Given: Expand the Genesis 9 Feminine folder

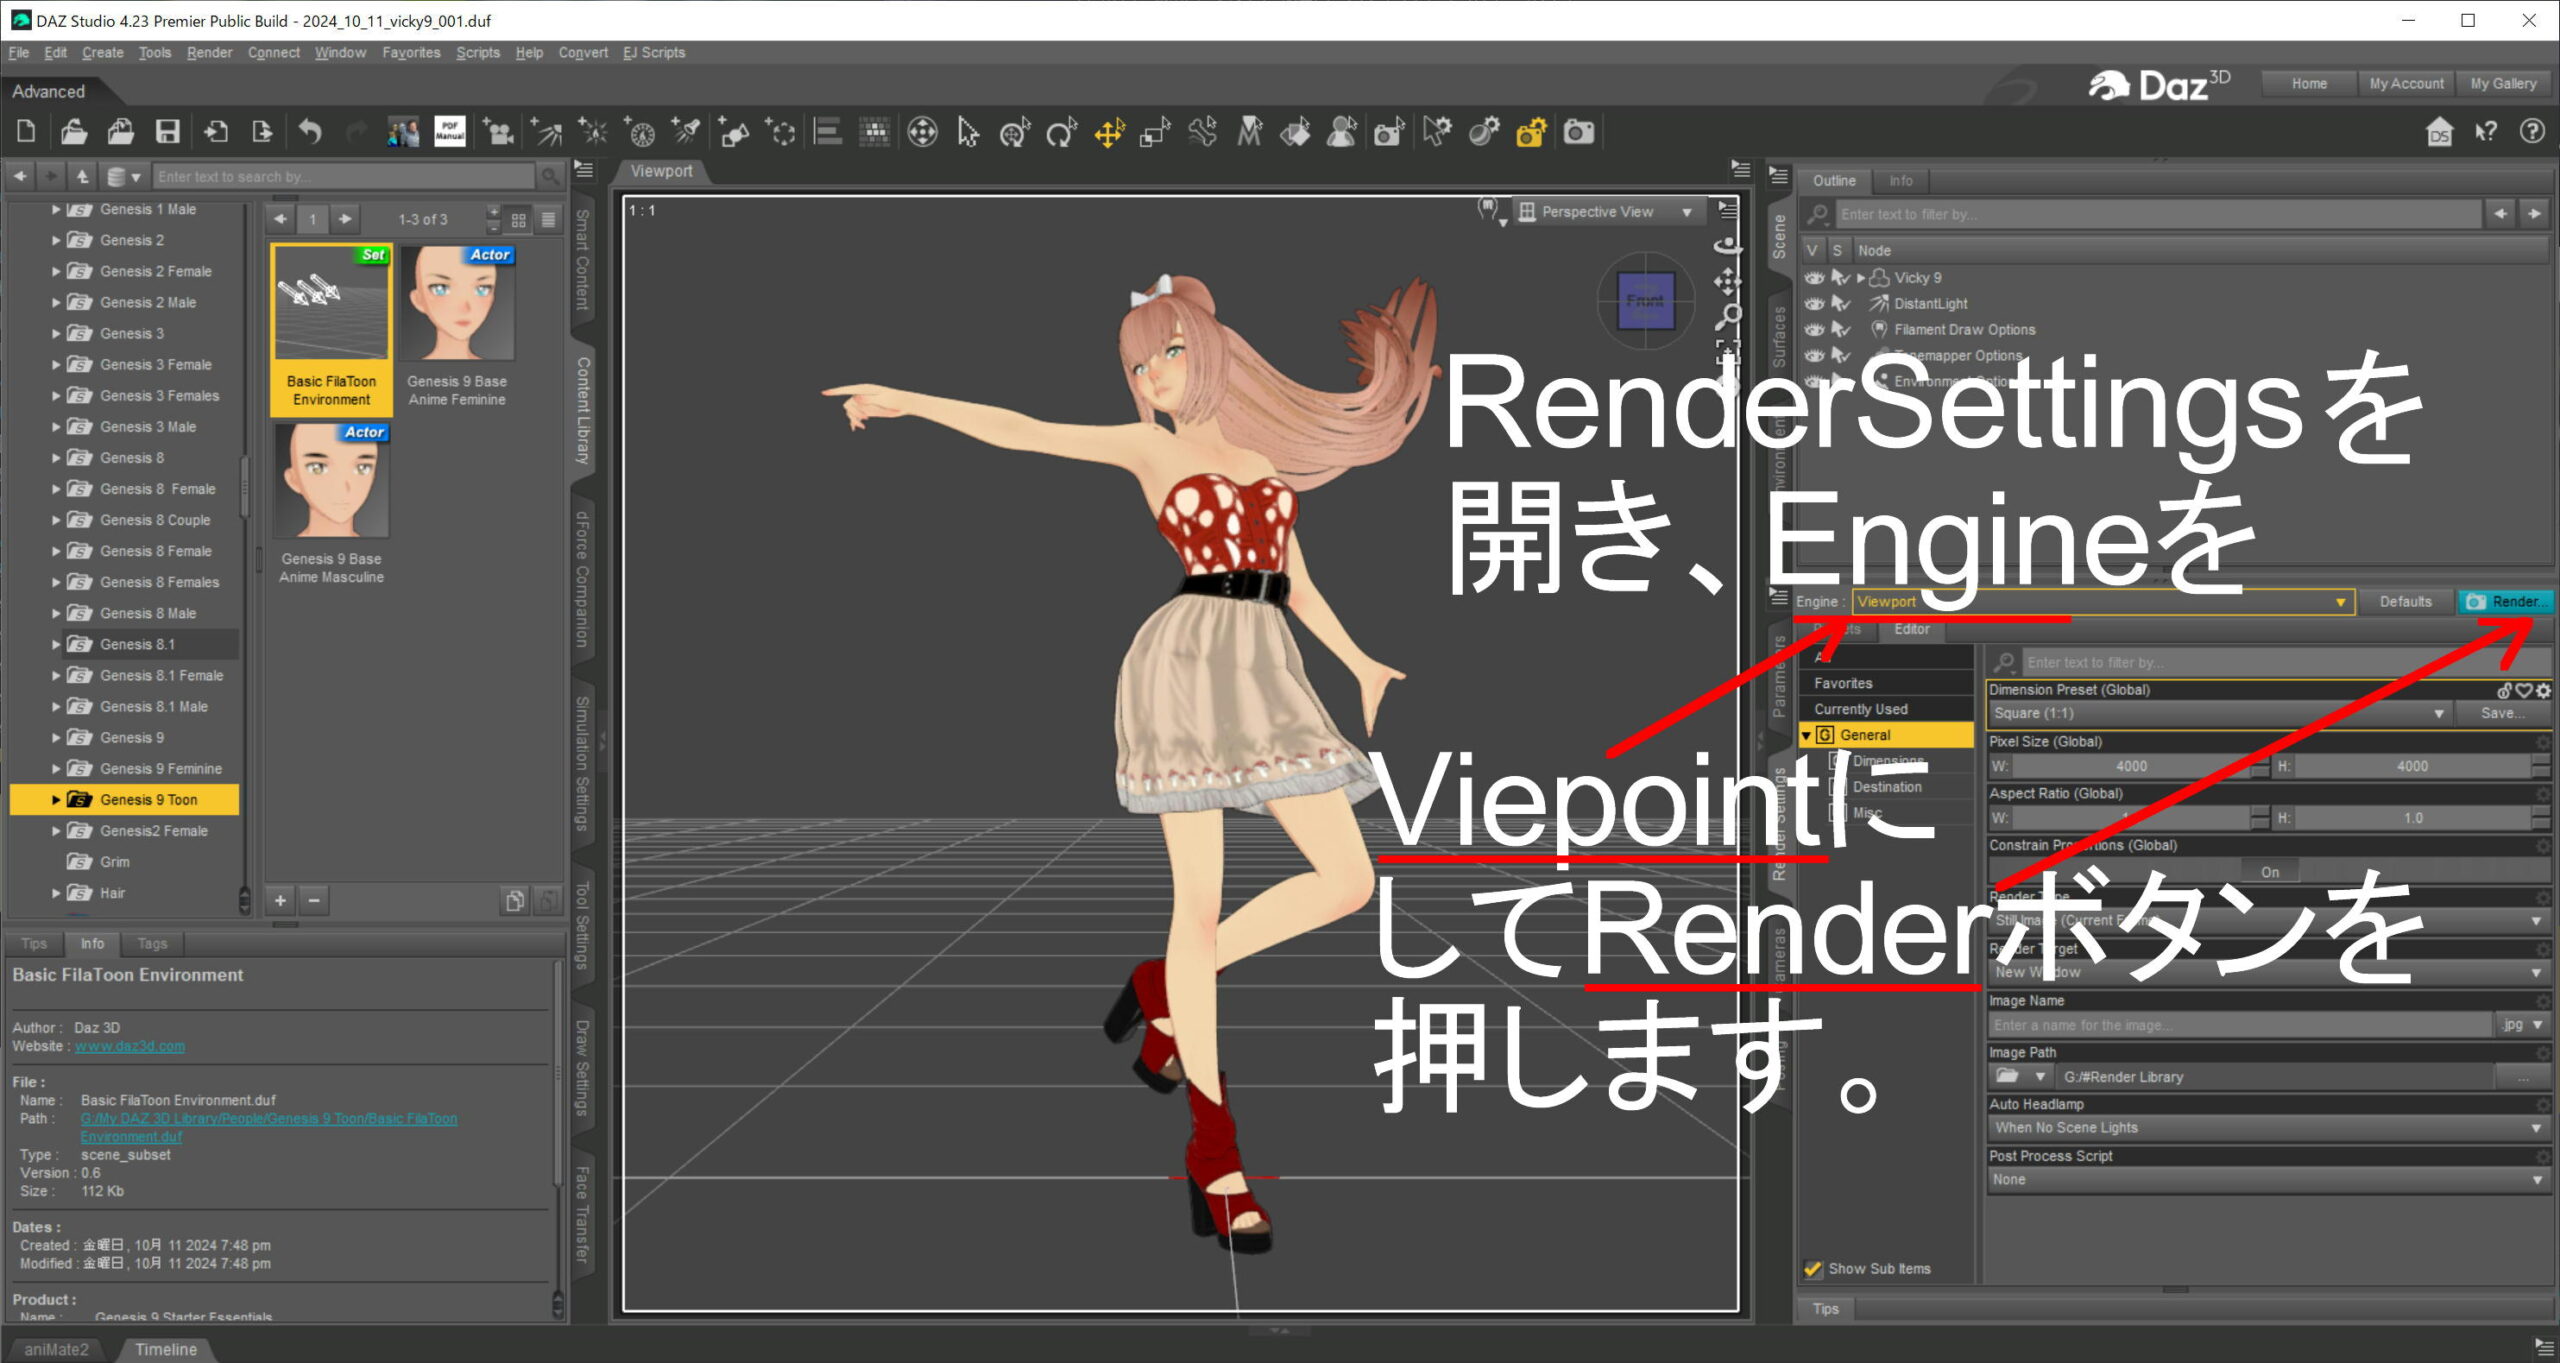Looking at the screenshot, I should coord(56,769).
